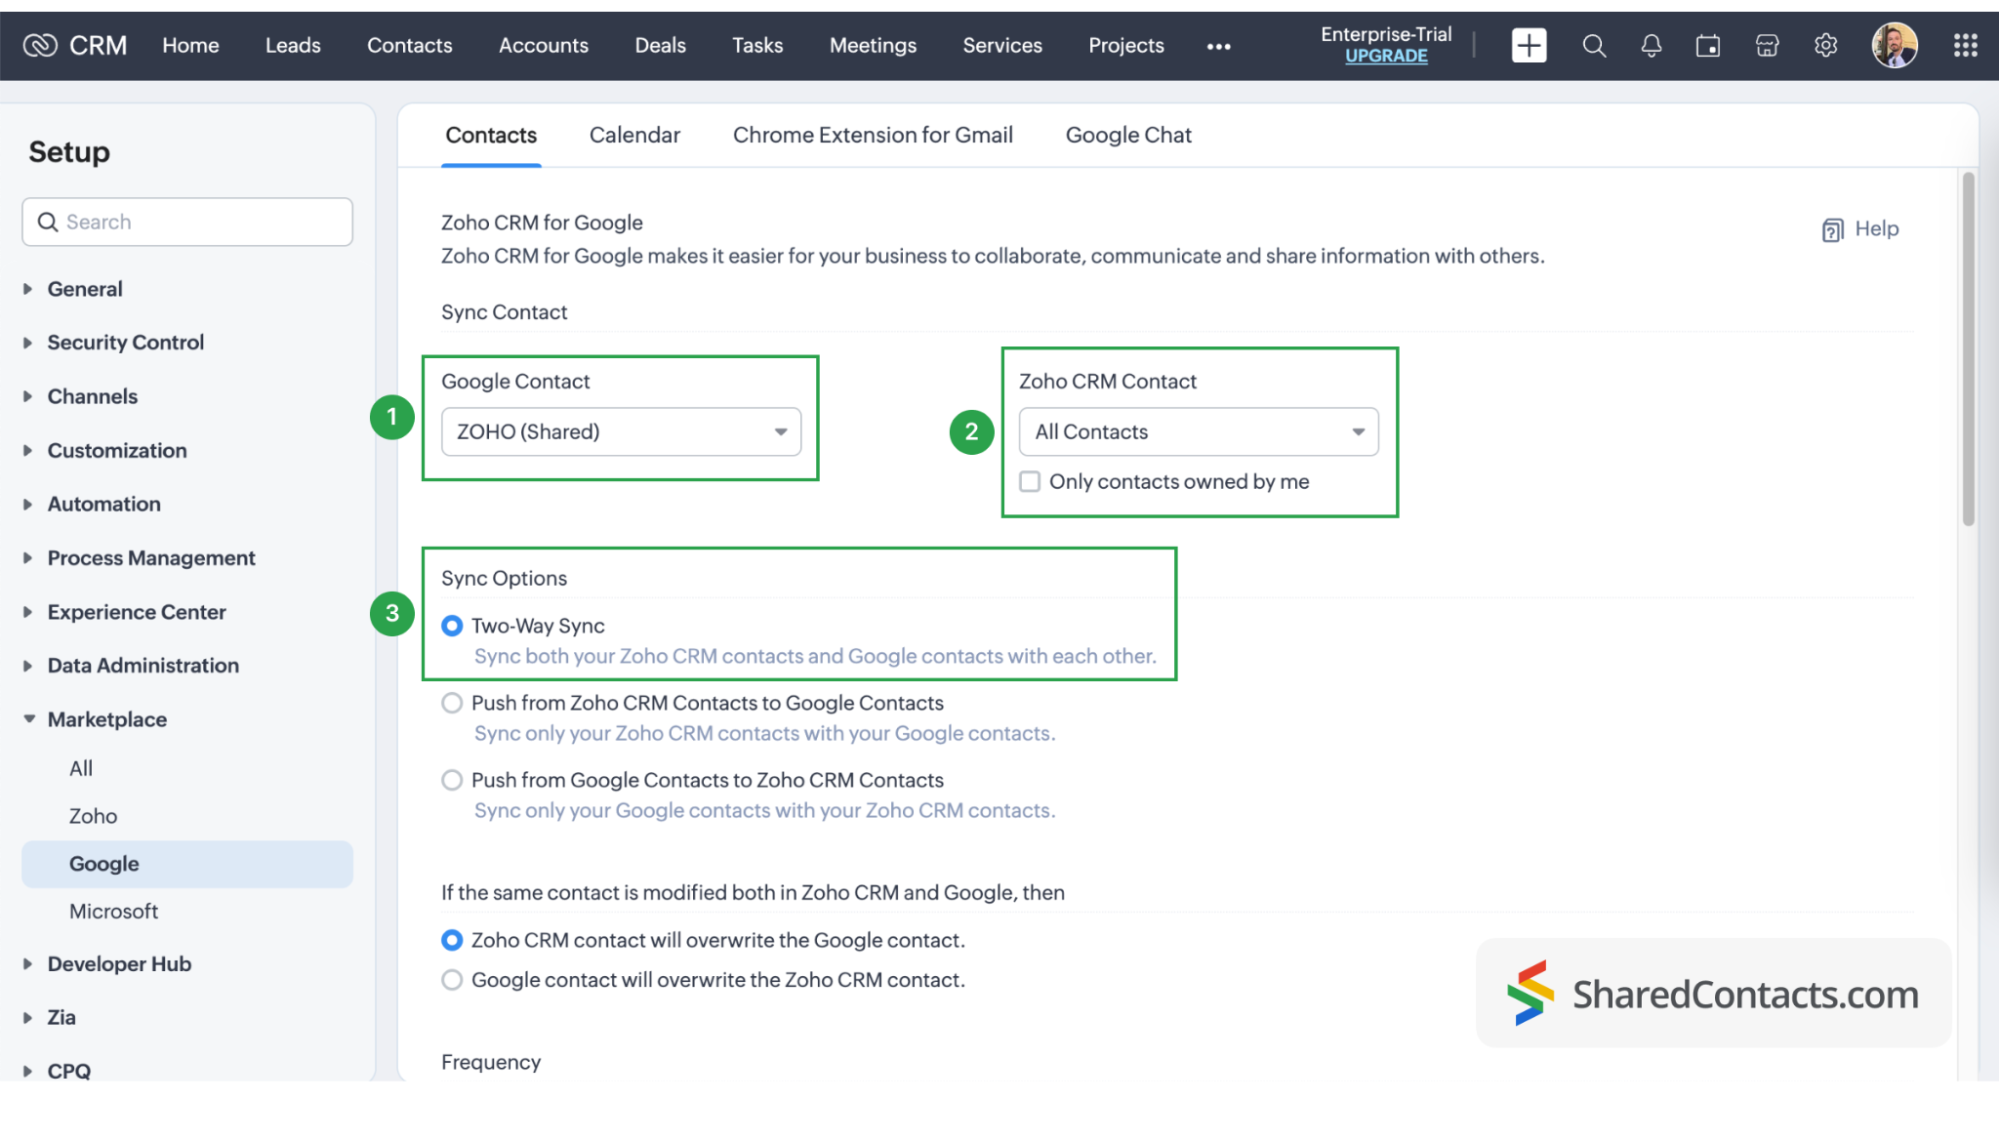Open the Deals module
The image size is (1999, 1125).
tap(660, 45)
